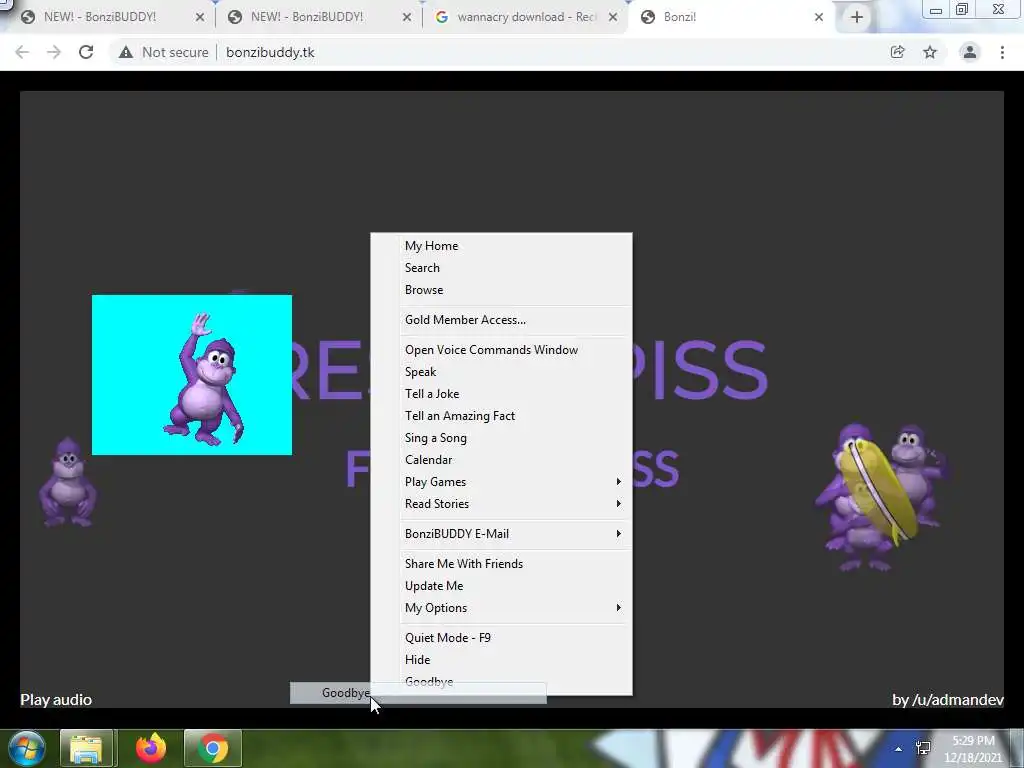This screenshot has height=768, width=1024.
Task: Expand My Options submenu arrow
Action: pos(618,608)
